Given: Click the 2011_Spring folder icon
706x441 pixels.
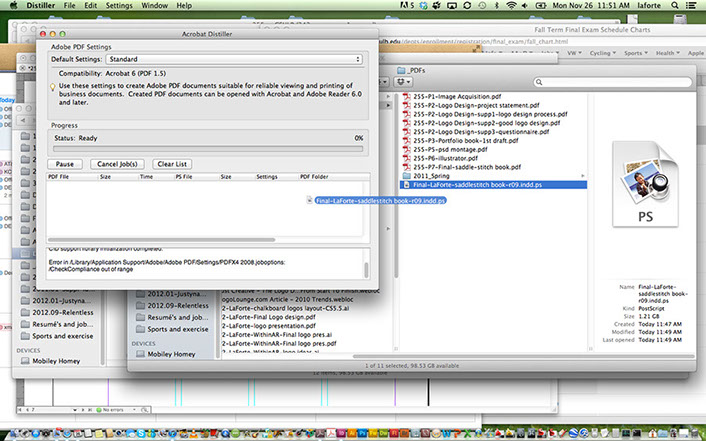Looking at the screenshot, I should [x=407, y=176].
